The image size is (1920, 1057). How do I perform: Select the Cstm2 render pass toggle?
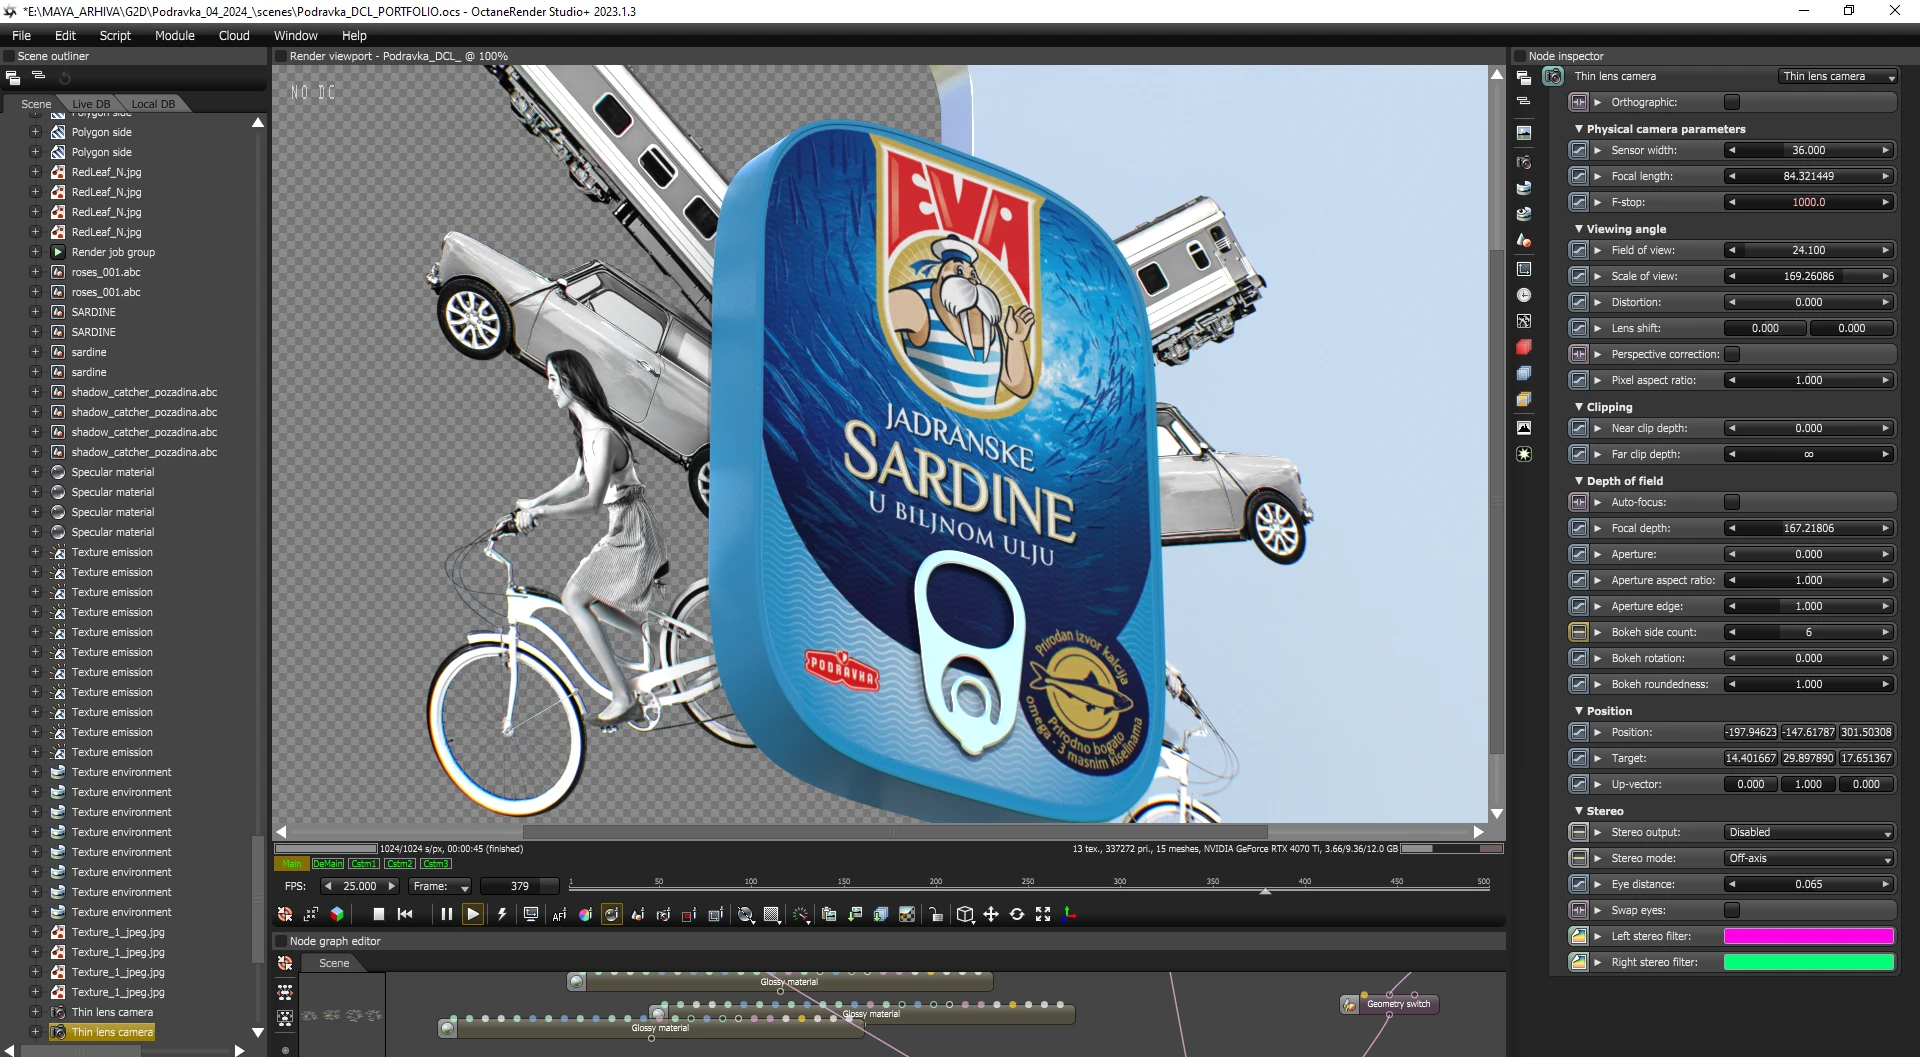pyautogui.click(x=400, y=864)
